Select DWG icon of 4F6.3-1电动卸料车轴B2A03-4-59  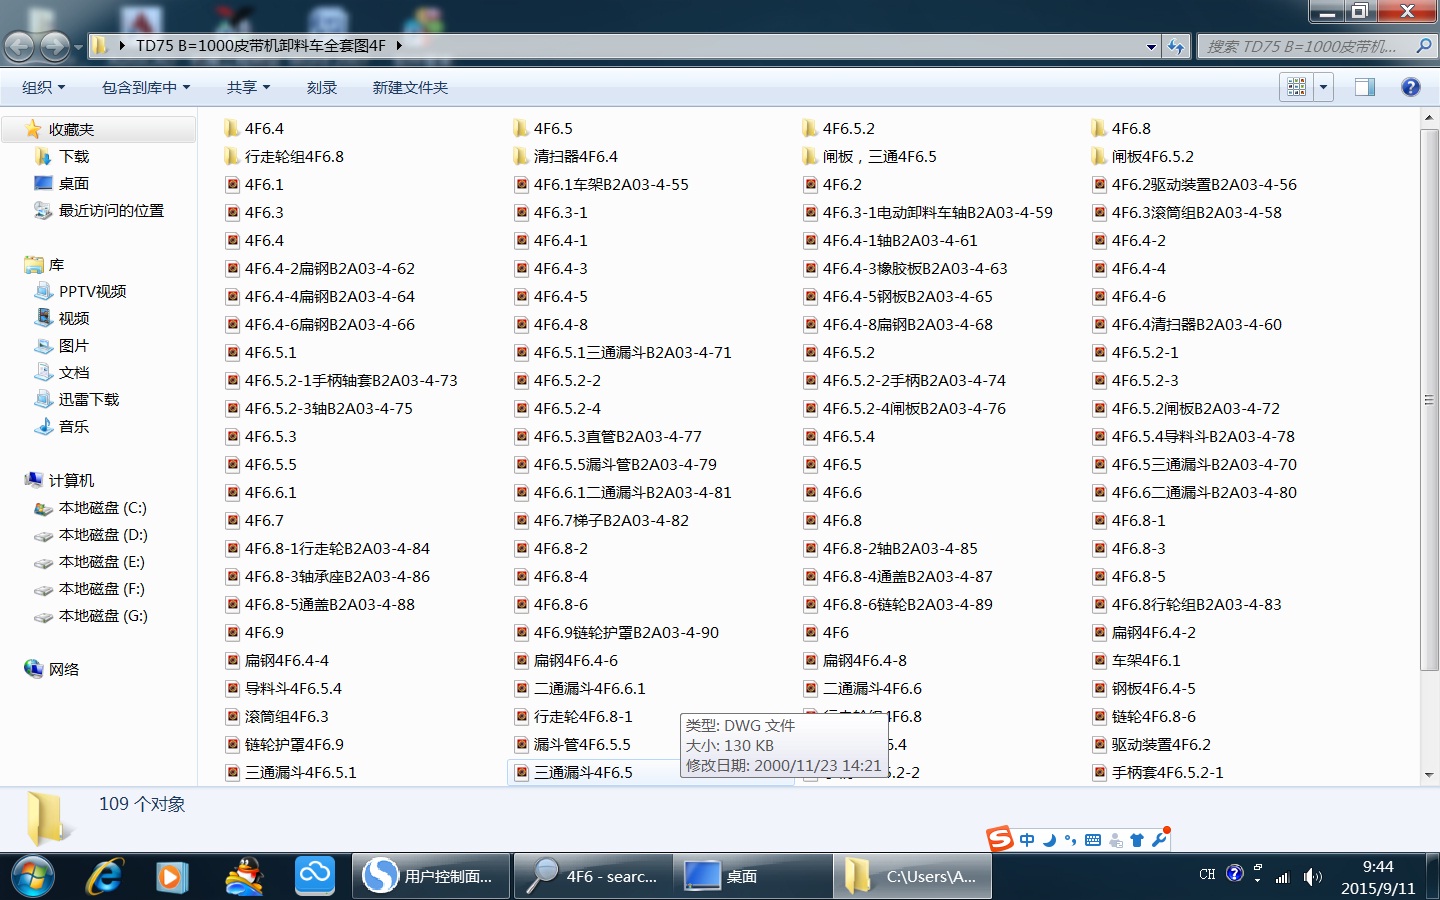click(810, 212)
